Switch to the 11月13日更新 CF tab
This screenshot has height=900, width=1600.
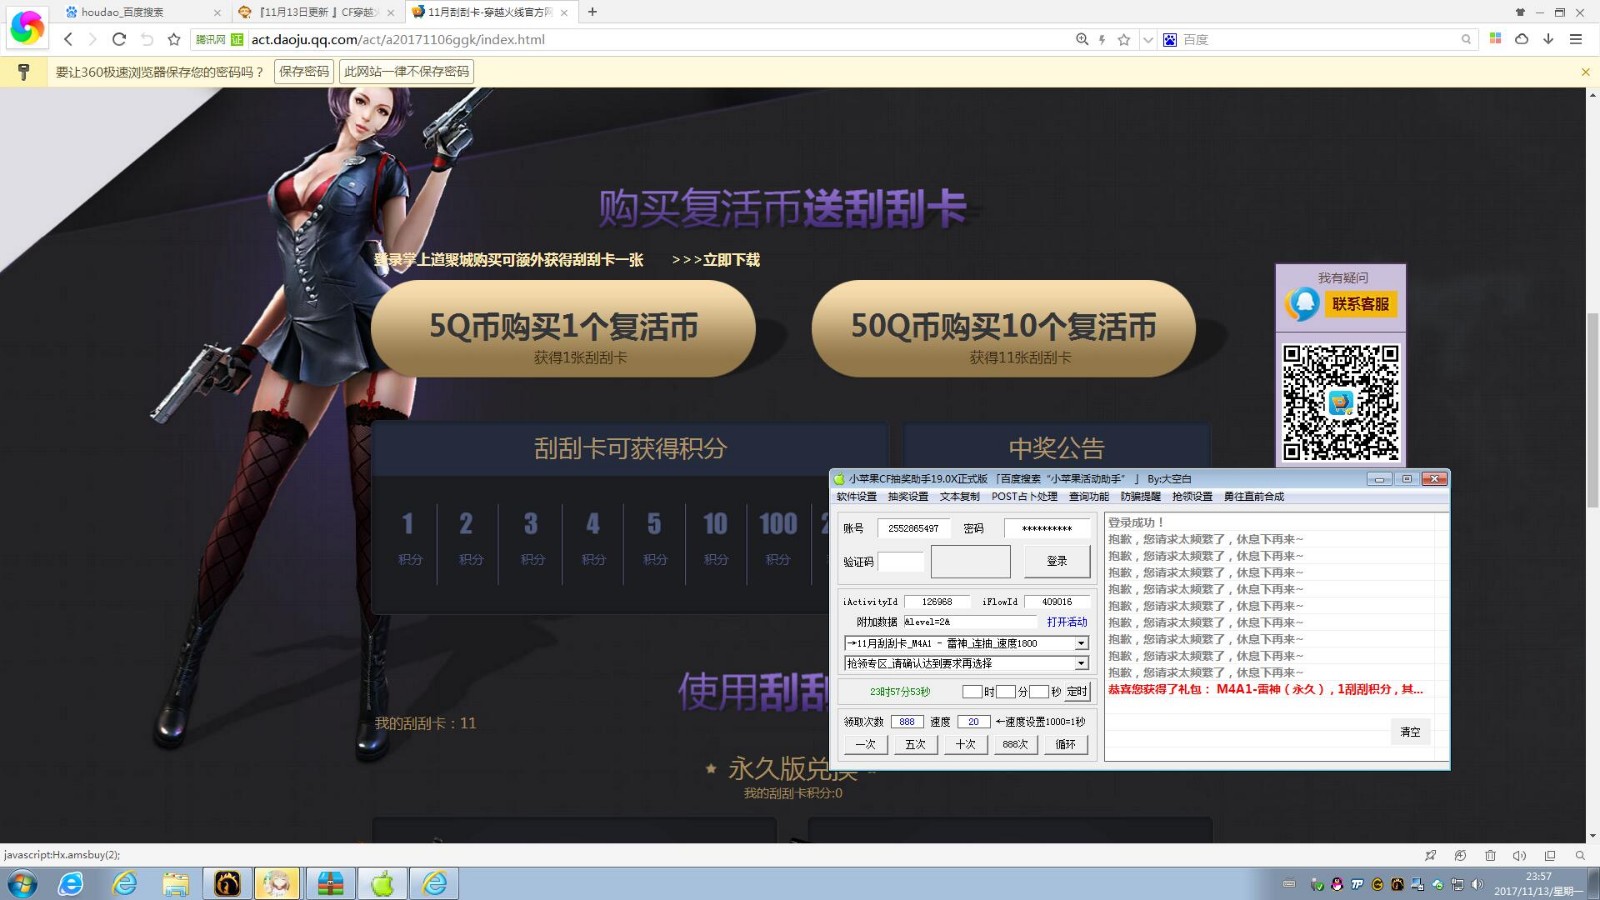coord(315,12)
